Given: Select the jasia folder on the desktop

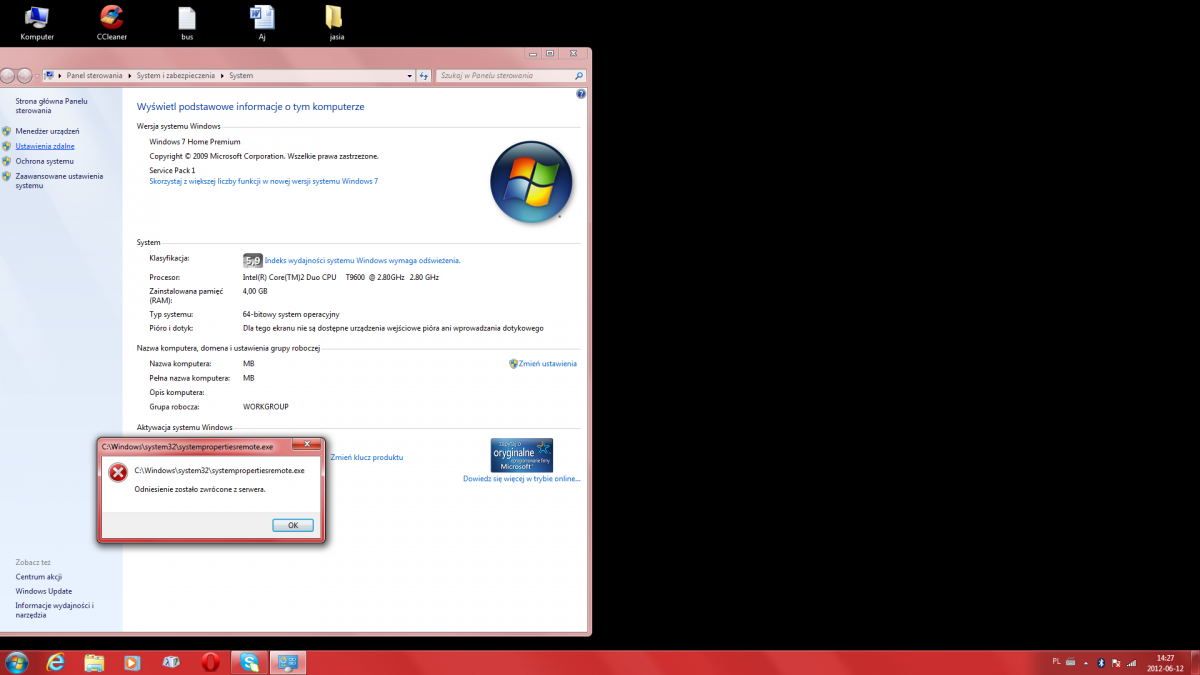Looking at the screenshot, I should pos(336,22).
